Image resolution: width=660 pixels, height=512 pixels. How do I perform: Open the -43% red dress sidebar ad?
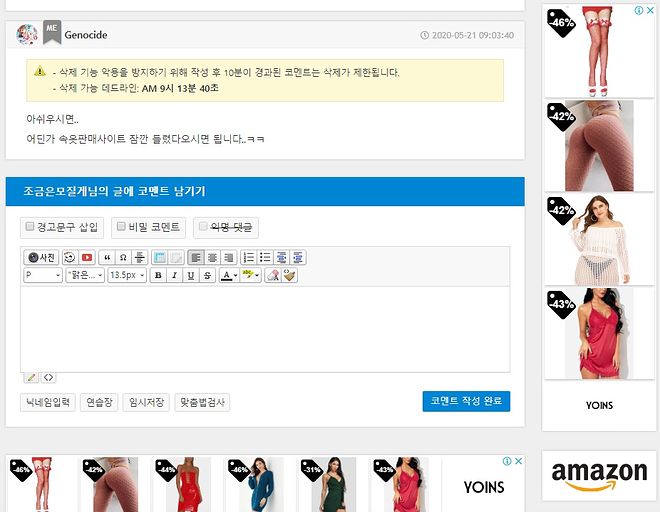[x=599, y=333]
